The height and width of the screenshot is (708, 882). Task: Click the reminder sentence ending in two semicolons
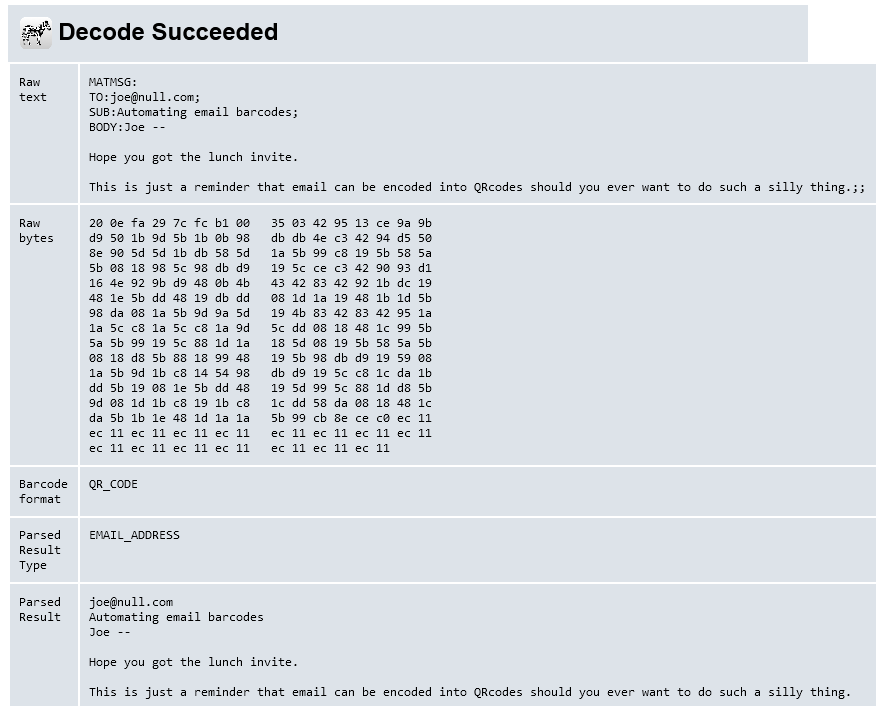[x=476, y=187]
